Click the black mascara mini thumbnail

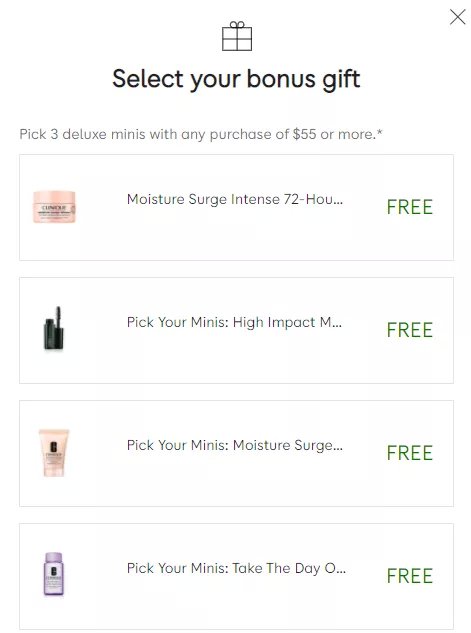pyautogui.click(x=54, y=329)
